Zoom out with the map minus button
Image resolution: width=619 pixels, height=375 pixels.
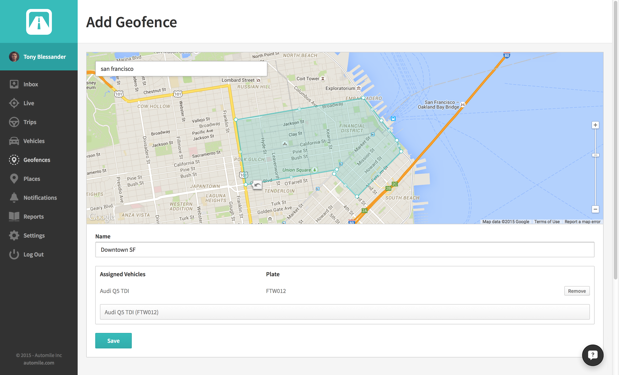[x=595, y=209]
